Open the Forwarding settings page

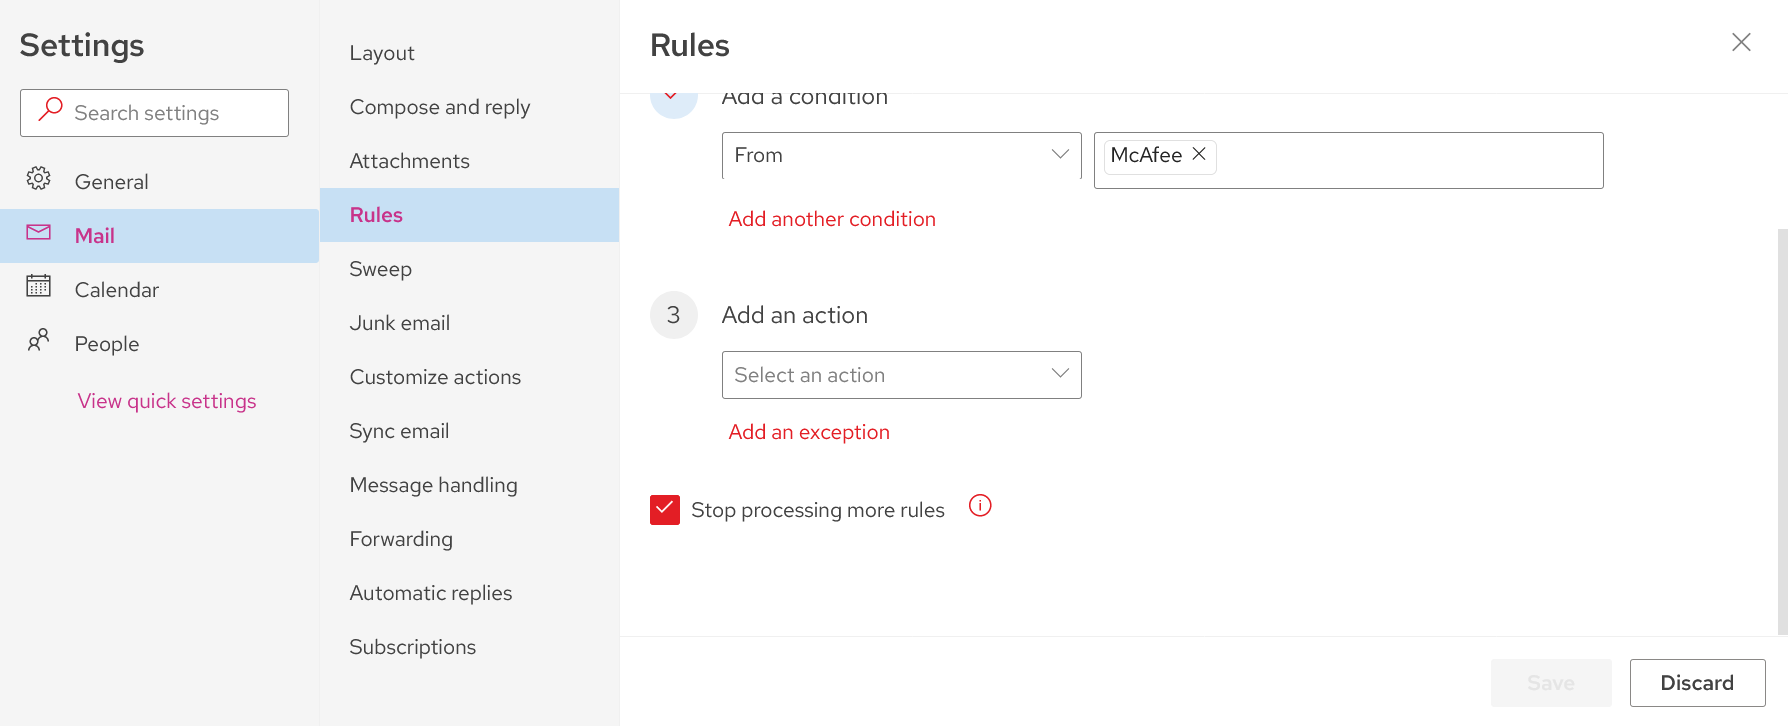click(x=401, y=538)
